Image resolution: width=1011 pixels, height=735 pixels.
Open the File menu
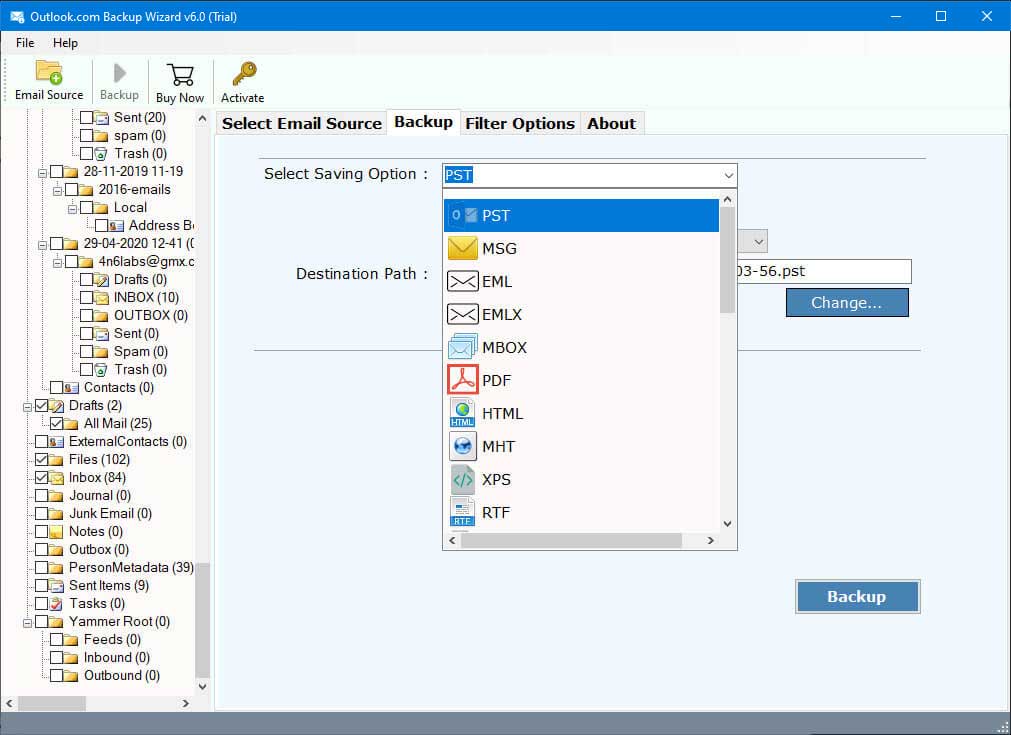[x=25, y=43]
